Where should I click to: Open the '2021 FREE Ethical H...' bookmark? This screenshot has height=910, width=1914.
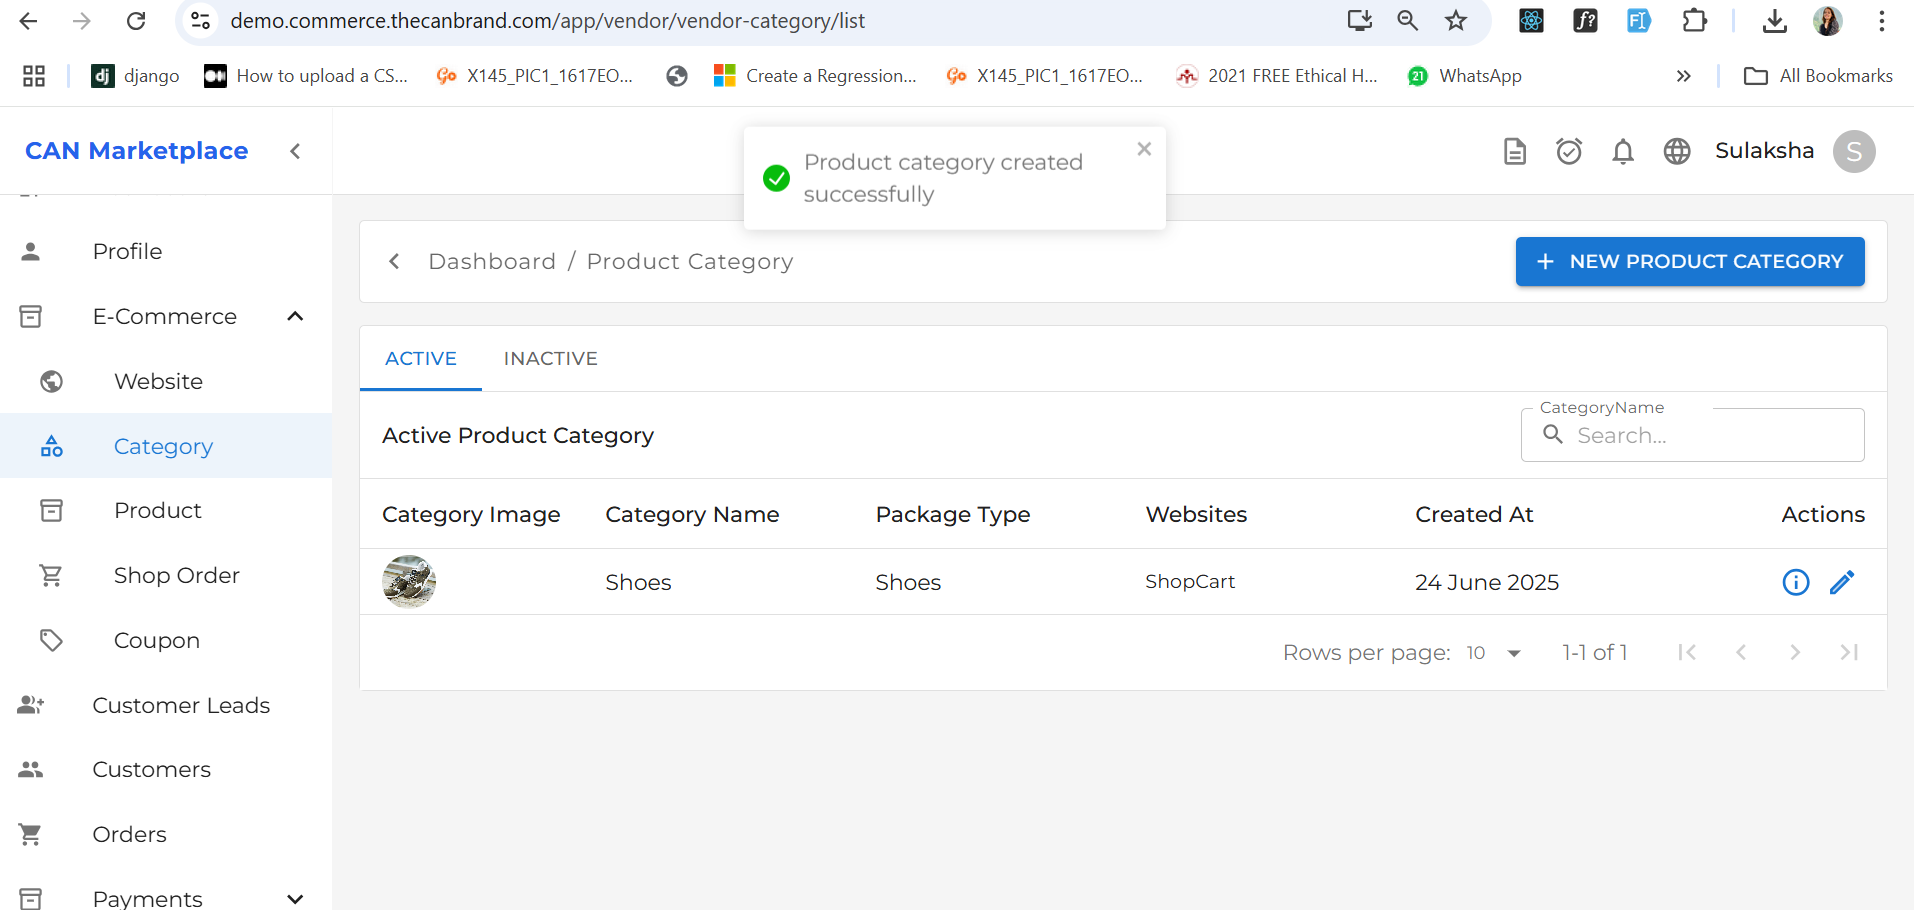tap(1277, 76)
